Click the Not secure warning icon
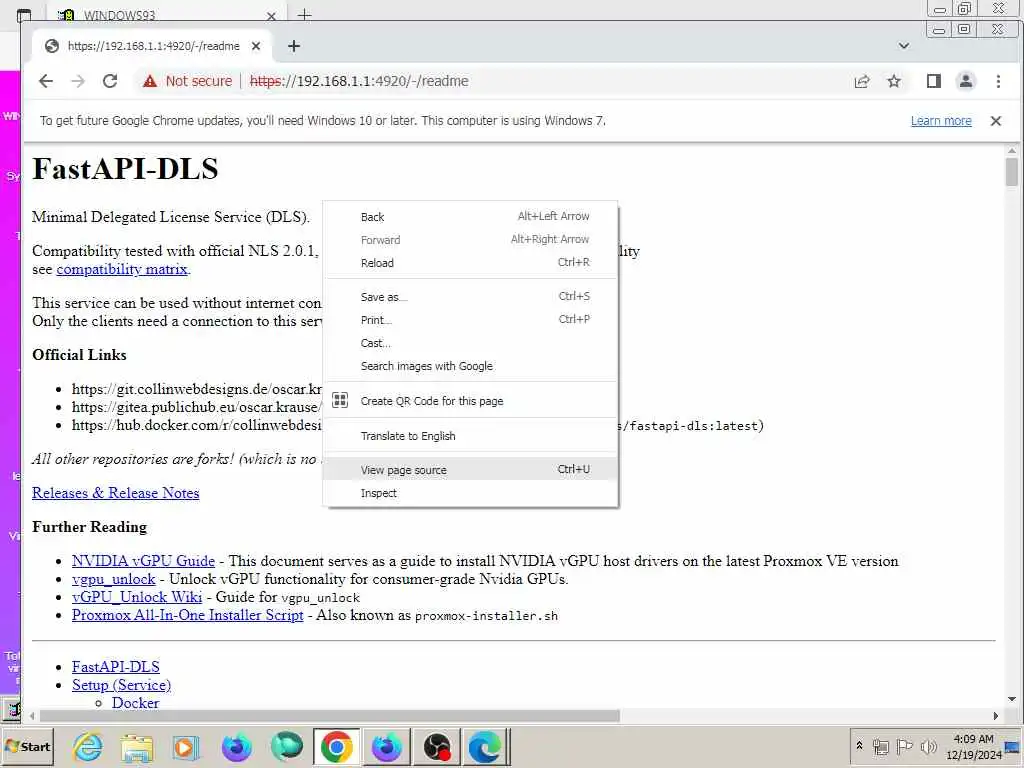Screen dimensions: 1024x768 150,81
